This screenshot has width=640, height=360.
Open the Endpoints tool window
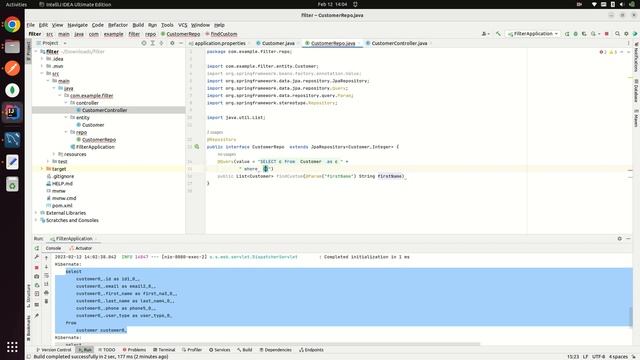tap(311, 350)
